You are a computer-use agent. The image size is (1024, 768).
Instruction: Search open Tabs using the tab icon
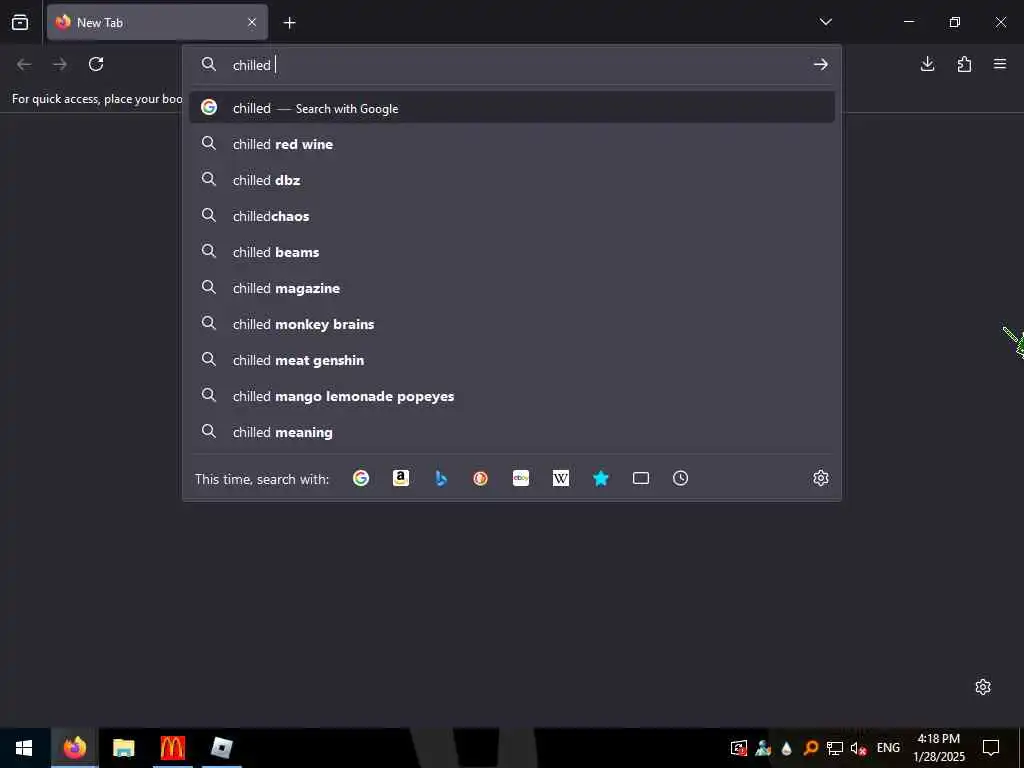point(641,478)
